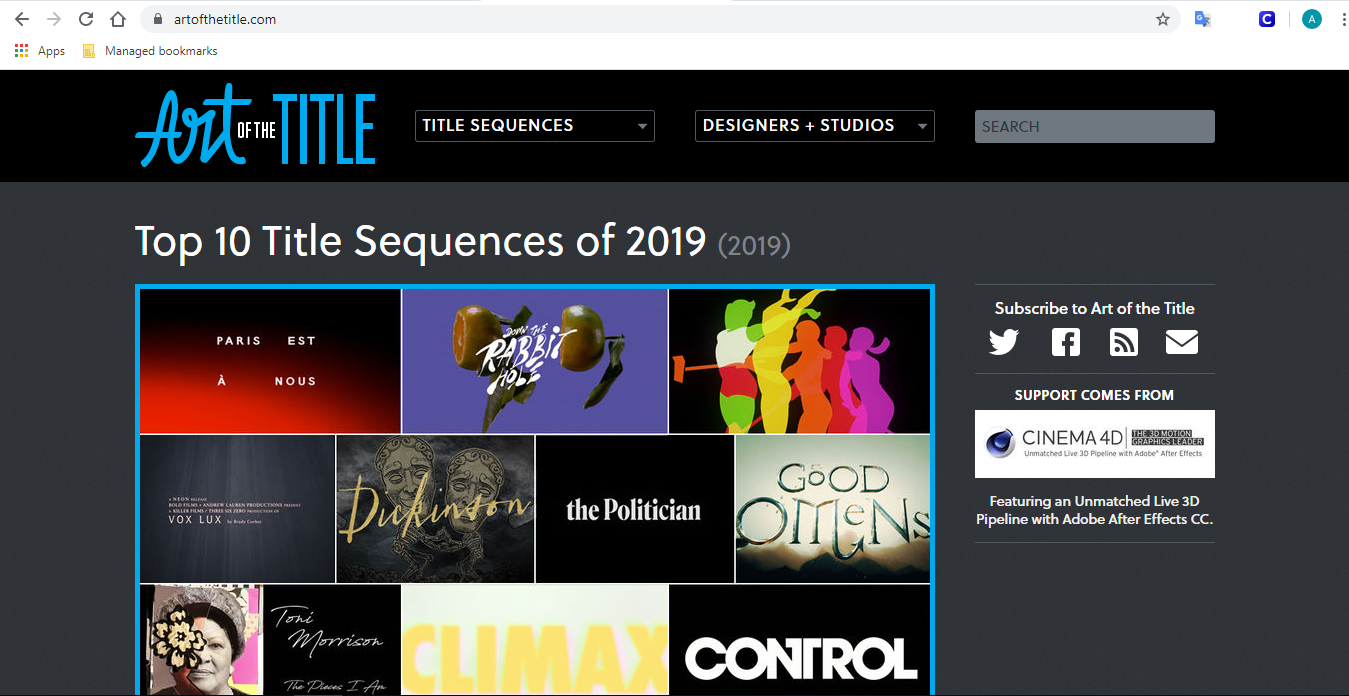1349x696 pixels.
Task: Click the blue C extension icon
Action: [1267, 19]
